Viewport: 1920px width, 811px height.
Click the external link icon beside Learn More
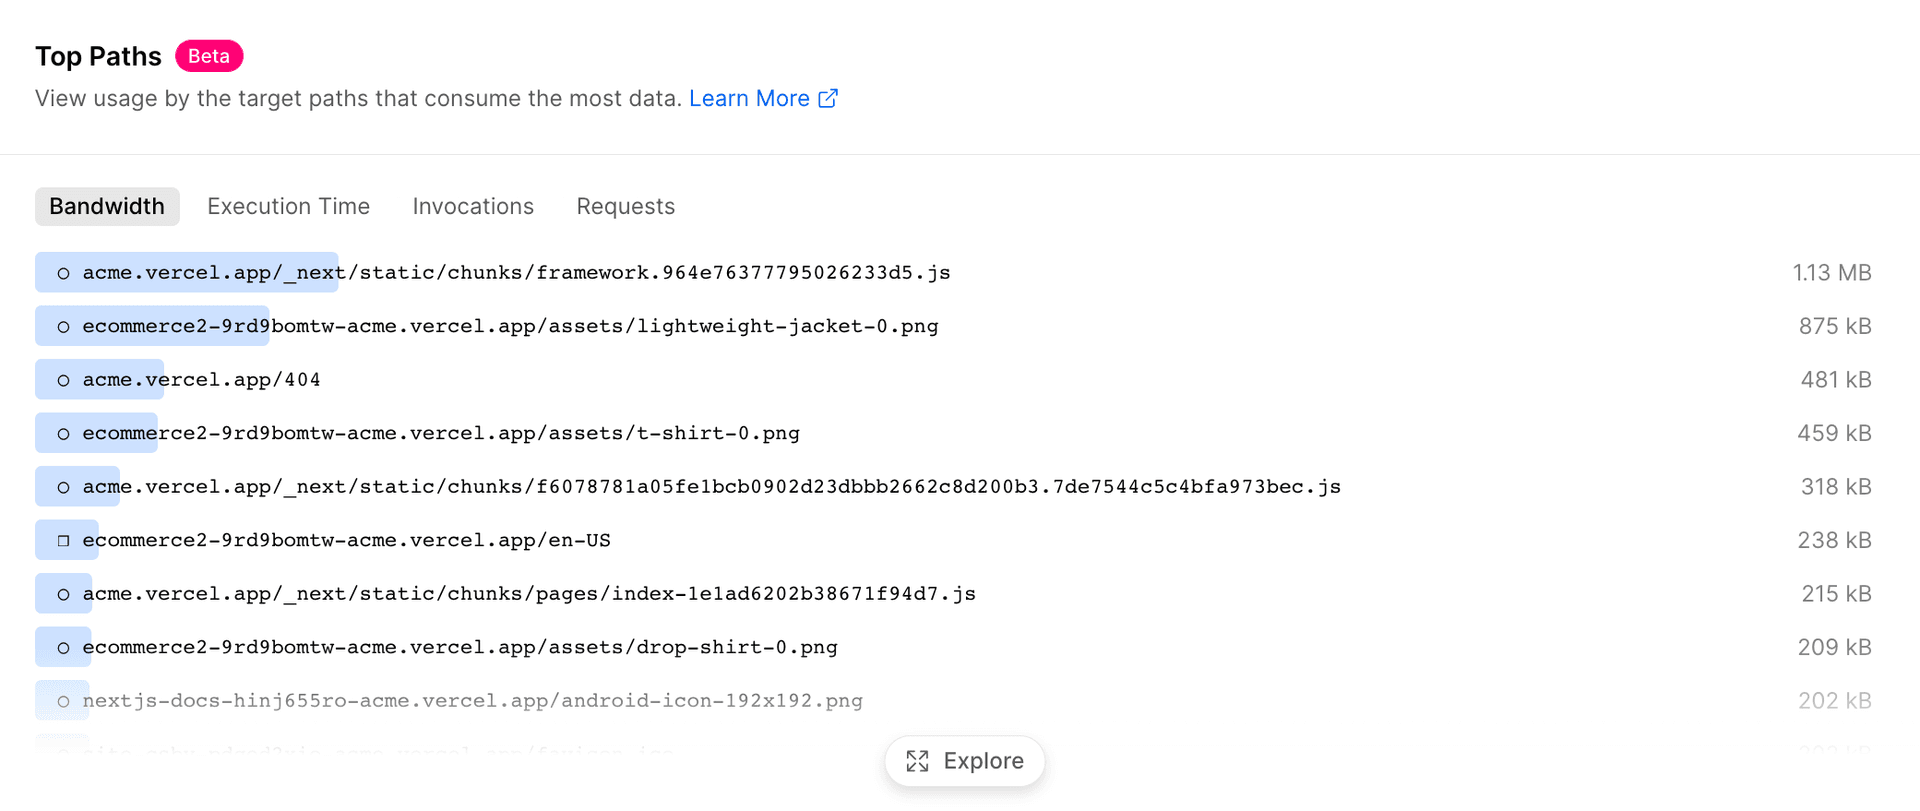click(828, 98)
